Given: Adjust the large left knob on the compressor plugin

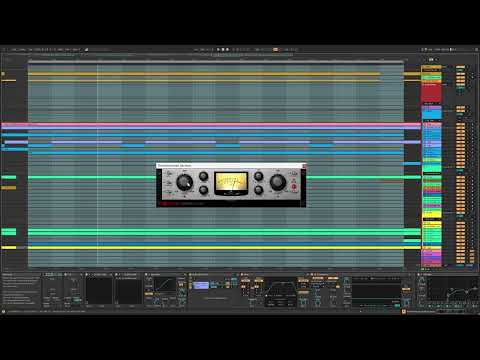Looking at the screenshot, I should [x=184, y=182].
